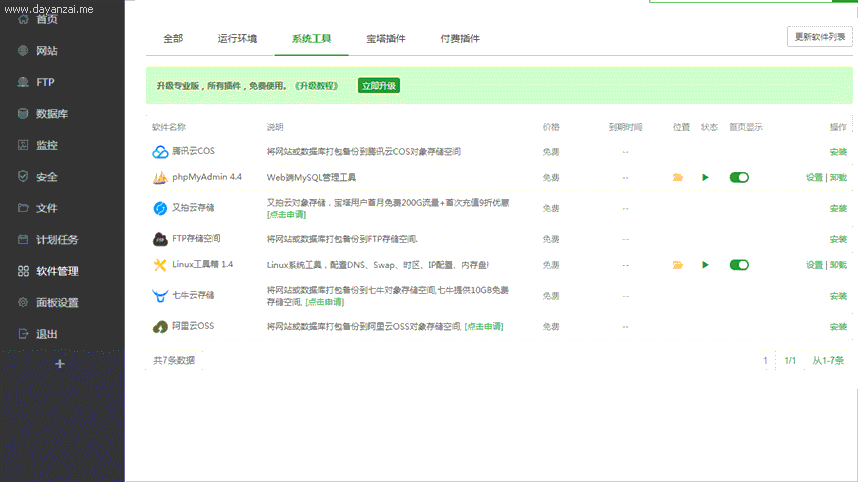Viewport: 858px width, 482px height.
Task: Open Linux工具箱 folder location icon
Action: coord(677,265)
